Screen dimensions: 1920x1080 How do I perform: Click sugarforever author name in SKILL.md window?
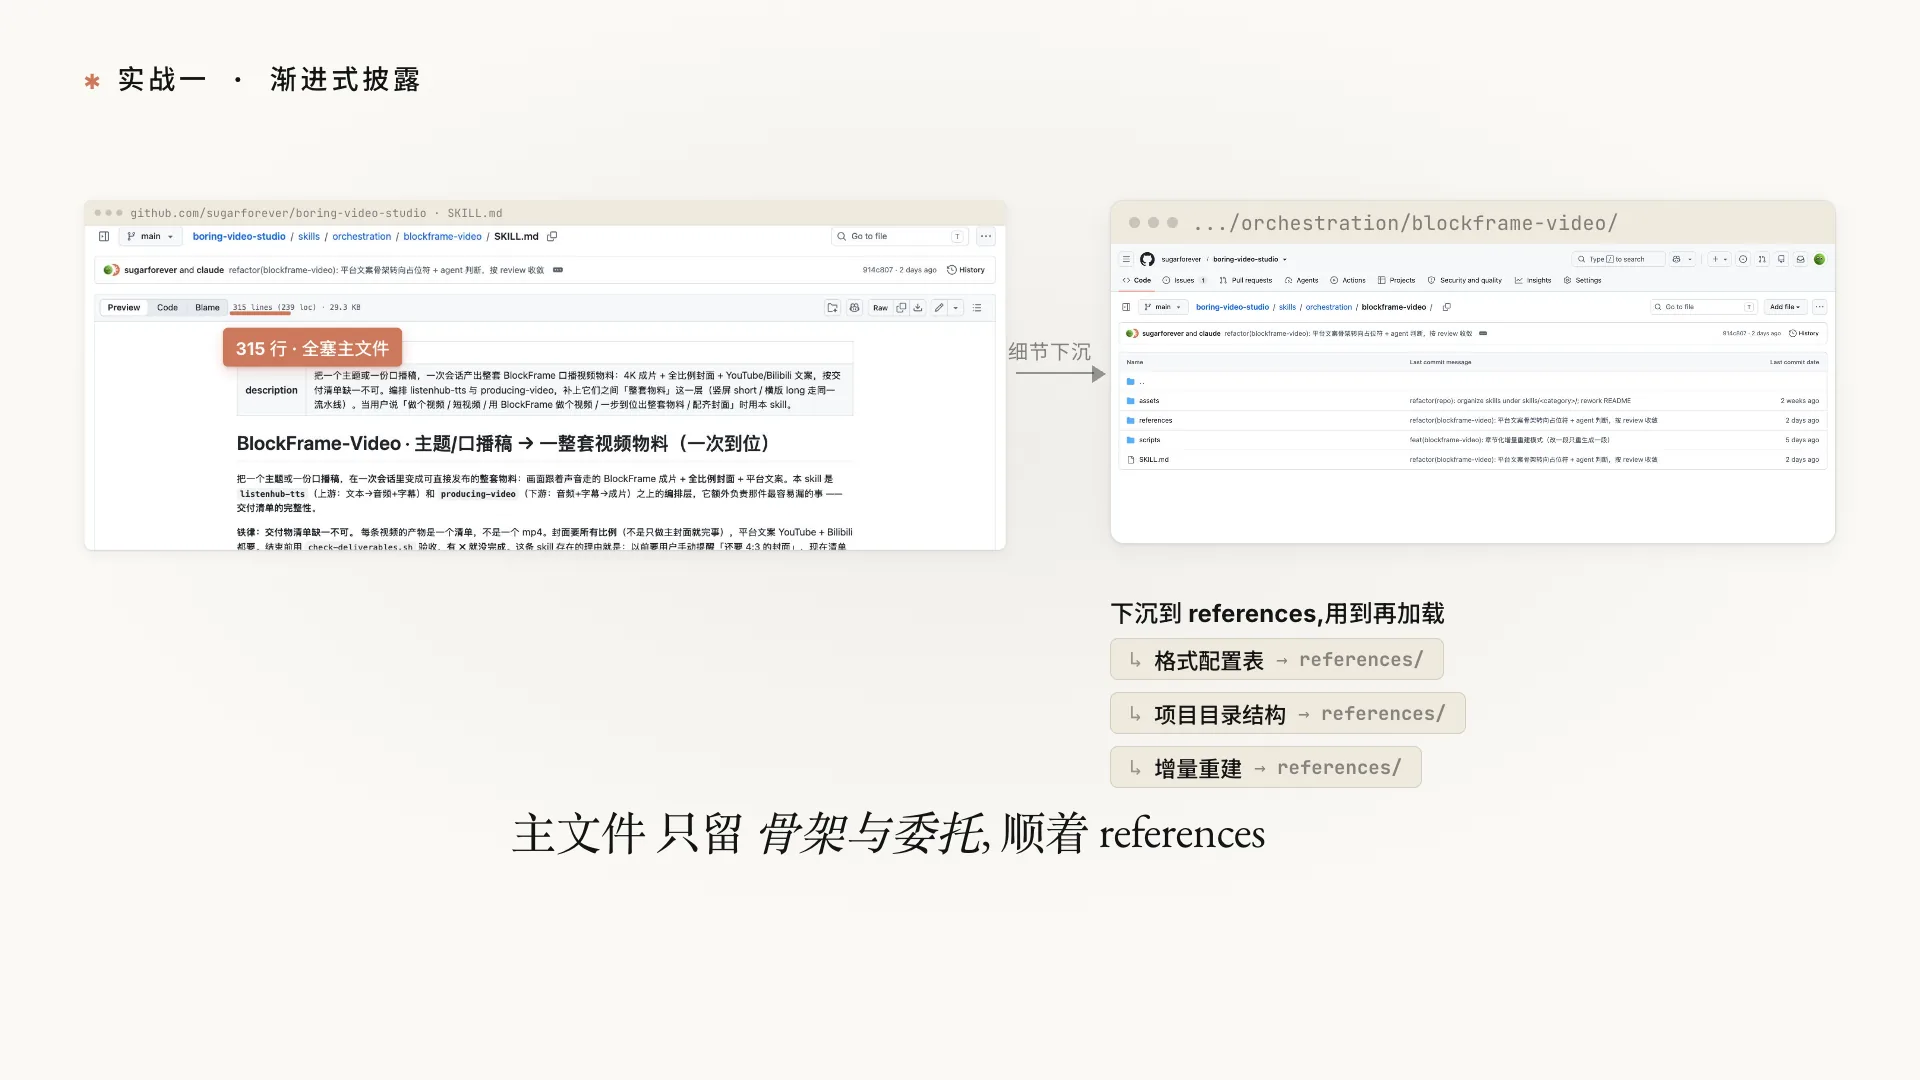[150, 270]
